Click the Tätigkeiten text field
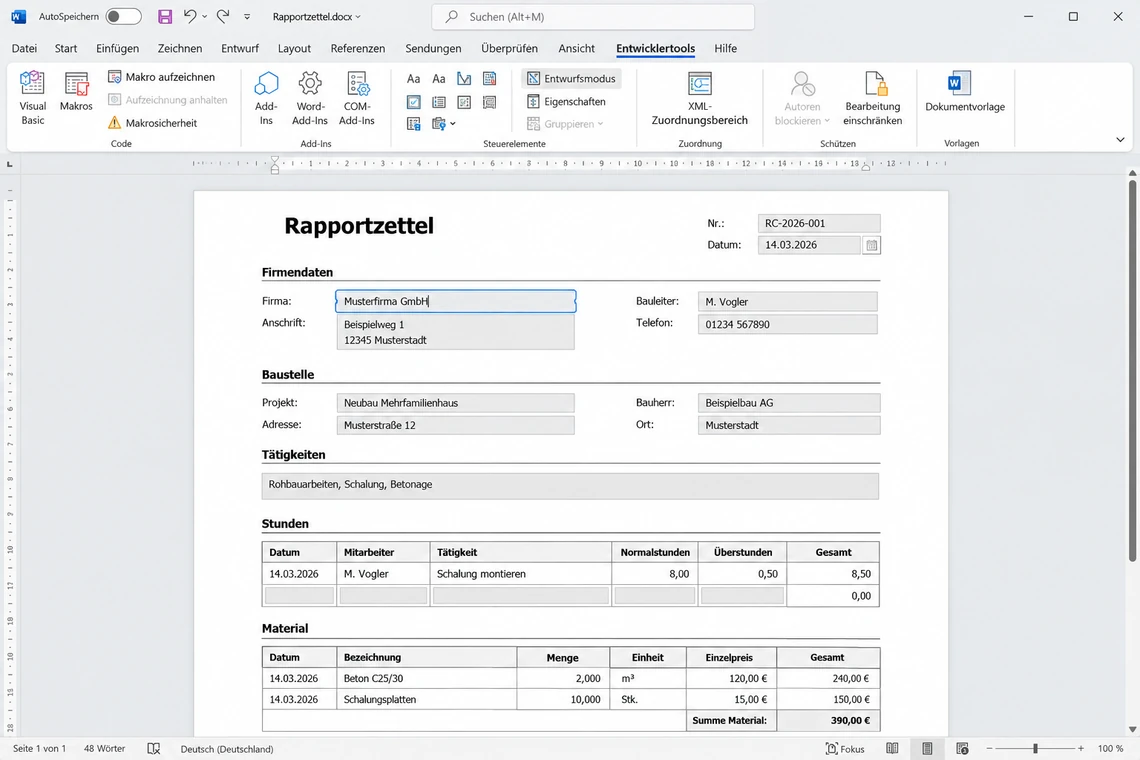 [x=570, y=486]
